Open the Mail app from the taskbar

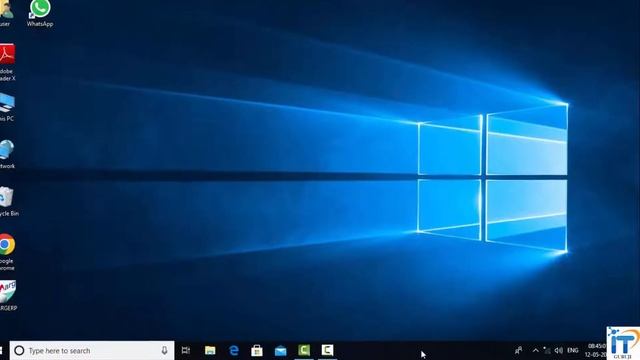pyautogui.click(x=280, y=351)
